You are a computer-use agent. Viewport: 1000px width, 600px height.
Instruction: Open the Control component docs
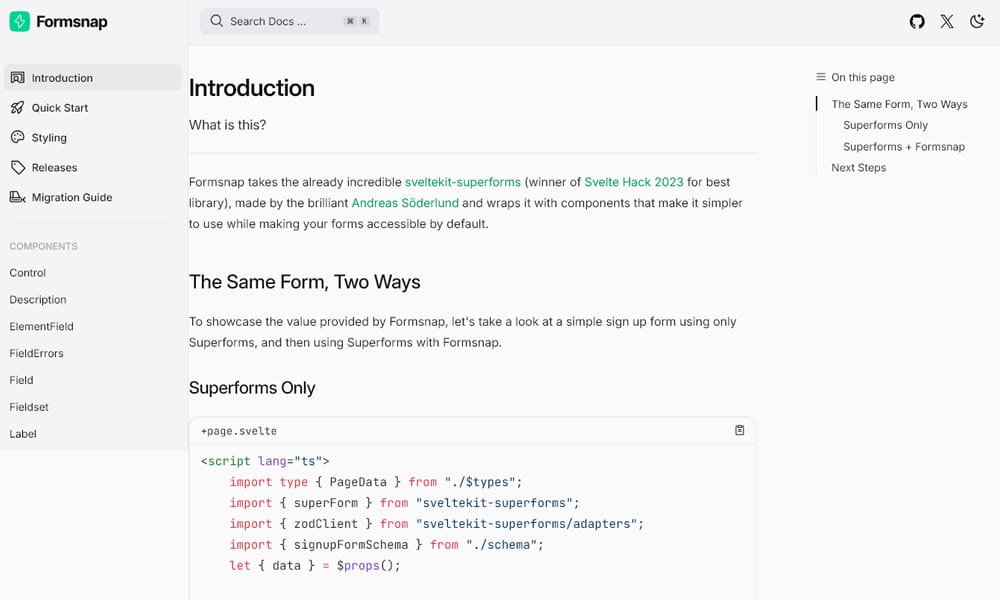(27, 272)
